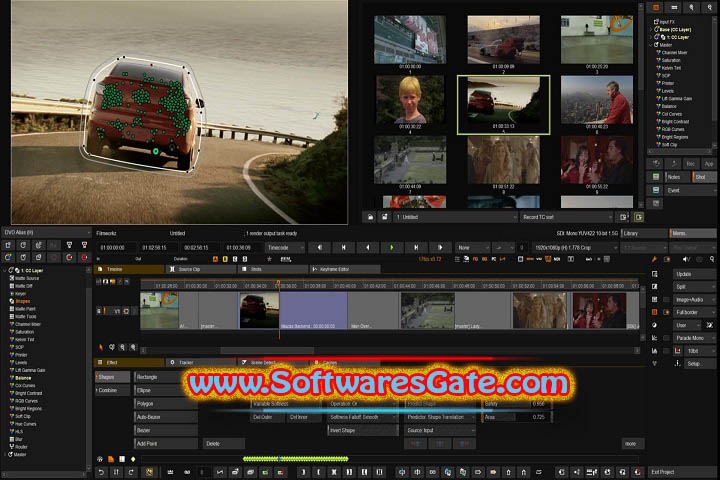
Task: Collapse the 1: CC Layer tree node
Action: pos(5,271)
